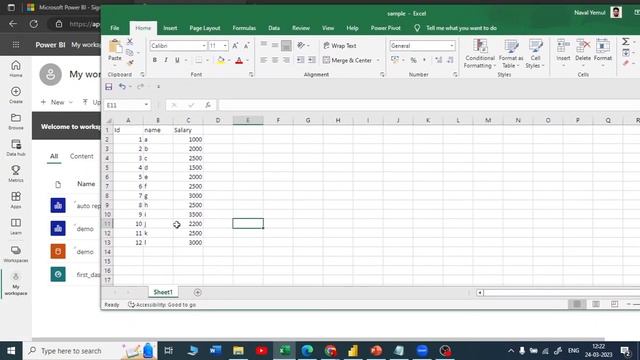
Task: Click Create in Power BI sidebar
Action: [16, 95]
